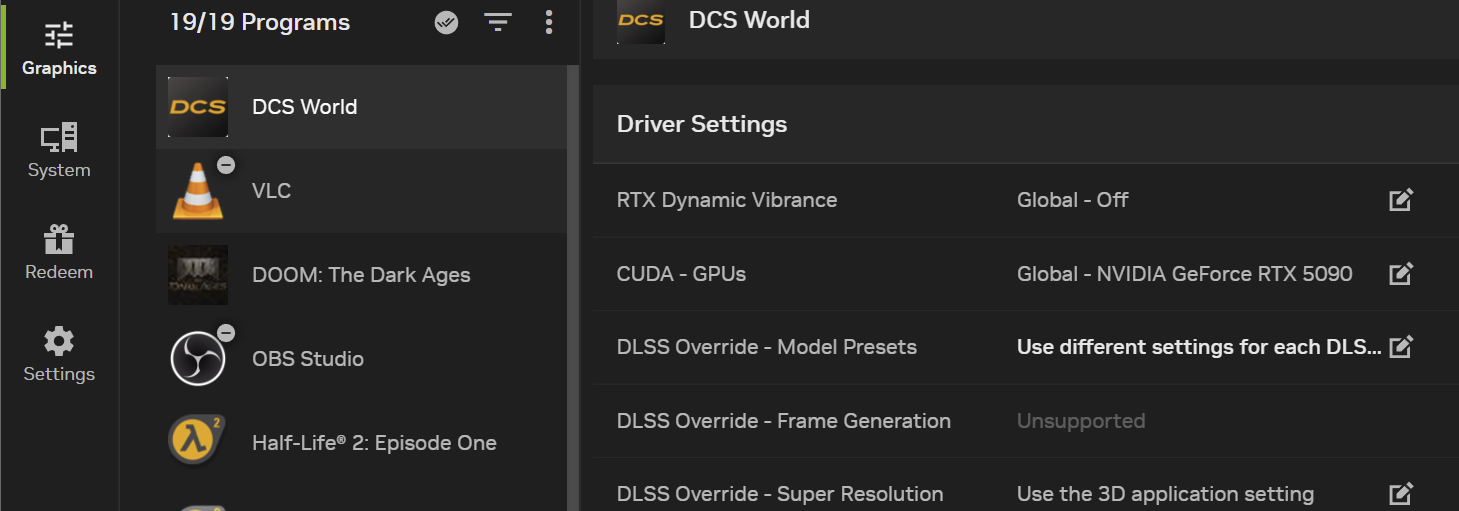Open the Graphics tab in sidebar
The height and width of the screenshot is (511, 1459).
pyautogui.click(x=59, y=48)
